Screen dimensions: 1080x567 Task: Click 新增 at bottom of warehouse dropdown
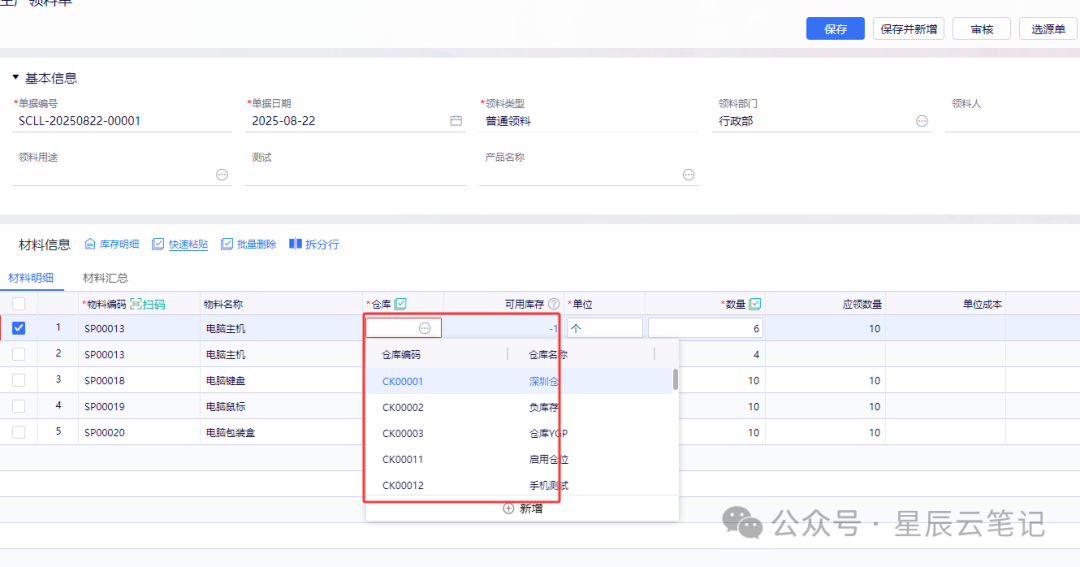click(523, 508)
